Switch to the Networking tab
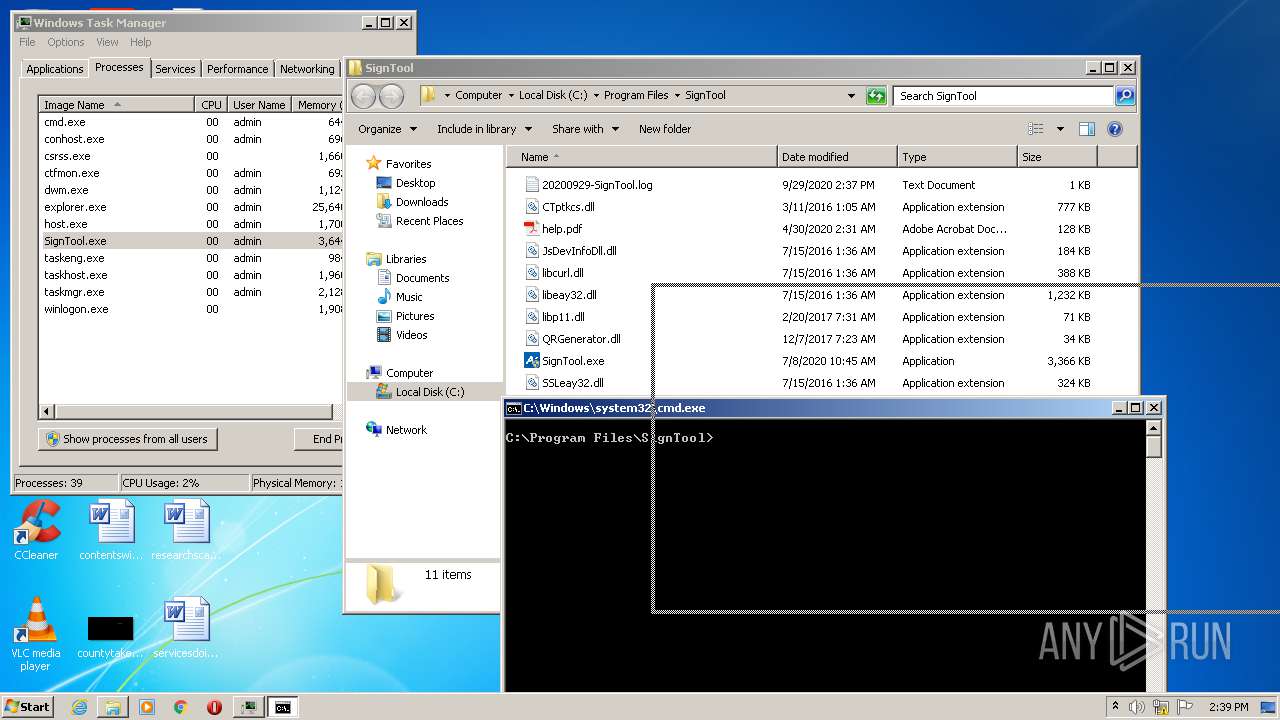Screen dimensions: 1280x720 click(307, 69)
